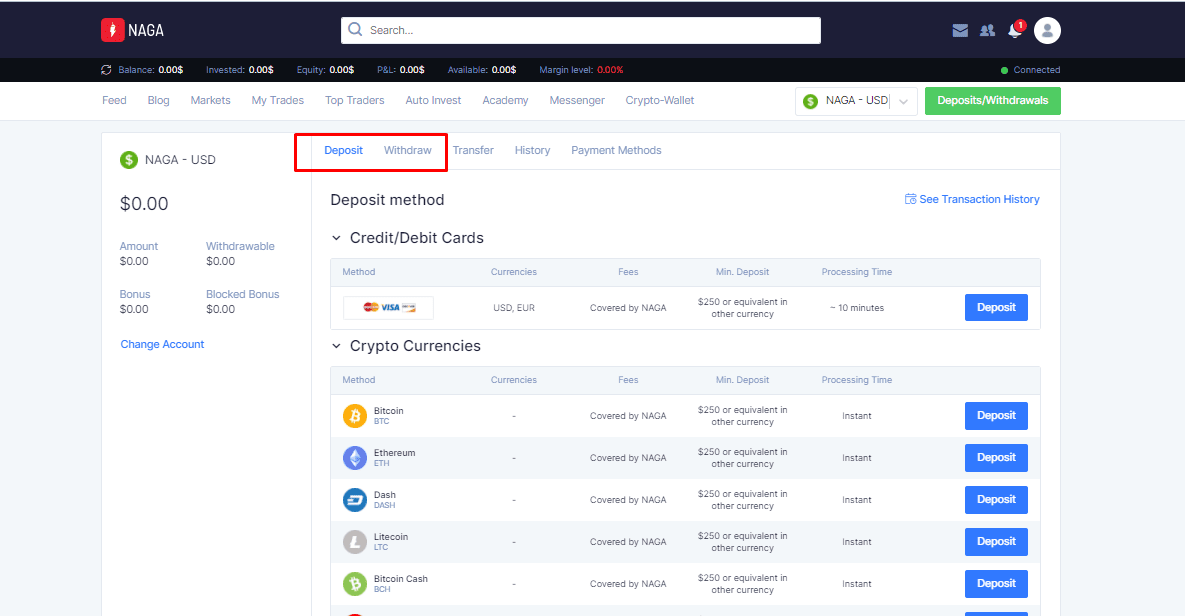Viewport: 1185px width, 616px height.
Task: Open the NAGA - USD account dropdown
Action: [x=856, y=101]
